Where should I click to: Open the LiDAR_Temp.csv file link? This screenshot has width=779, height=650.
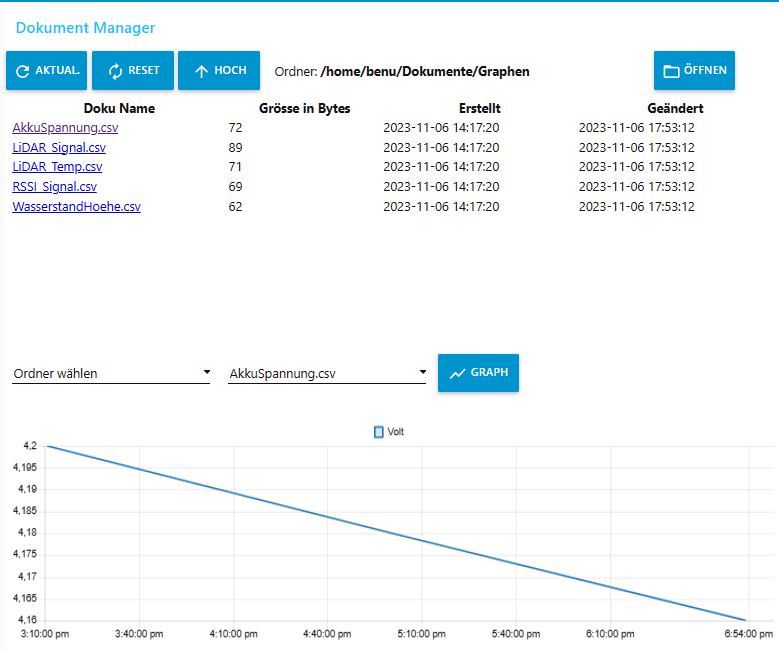tap(57, 167)
